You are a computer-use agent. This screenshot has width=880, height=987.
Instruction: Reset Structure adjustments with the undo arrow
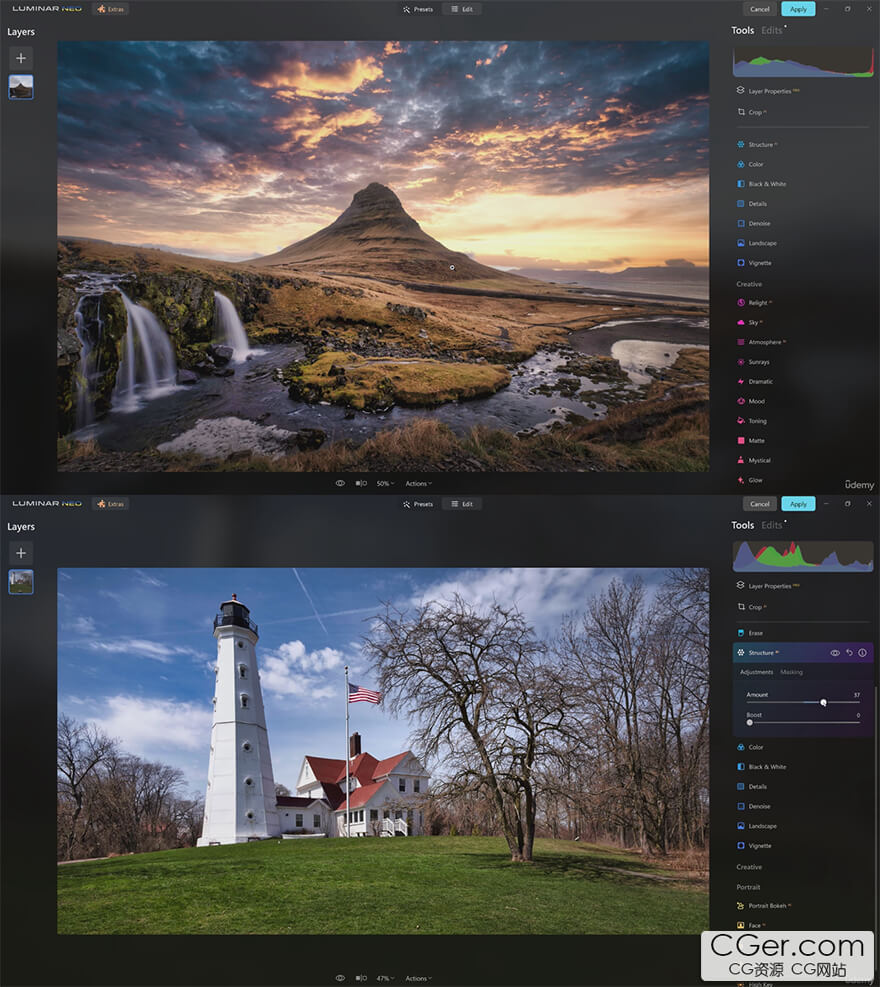849,653
